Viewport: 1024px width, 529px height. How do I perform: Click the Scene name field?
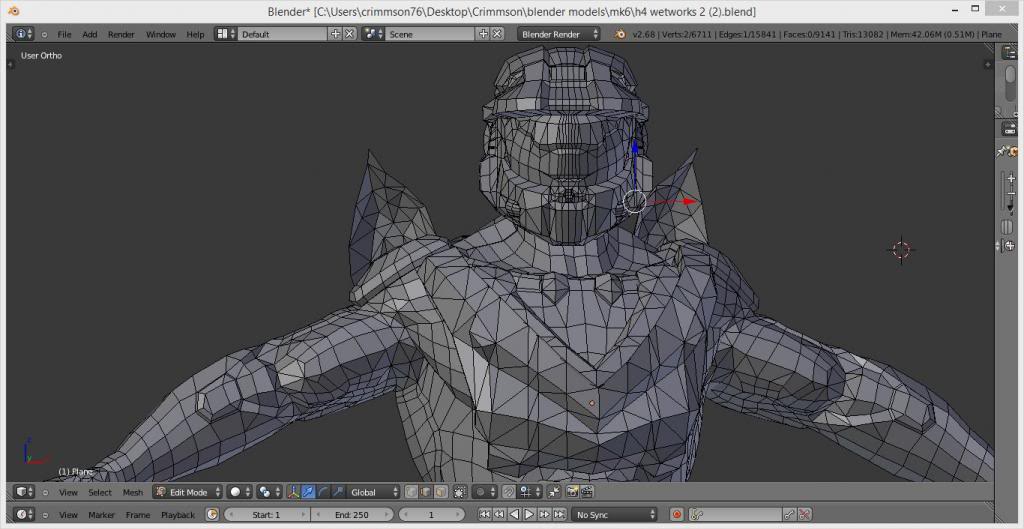430,34
